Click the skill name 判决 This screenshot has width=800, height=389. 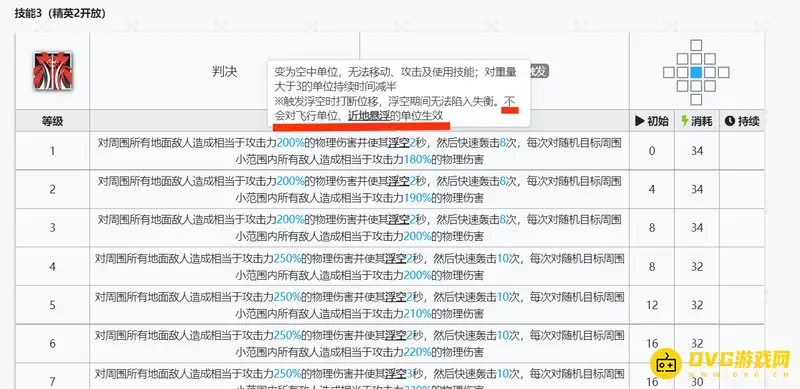pyautogui.click(x=224, y=71)
